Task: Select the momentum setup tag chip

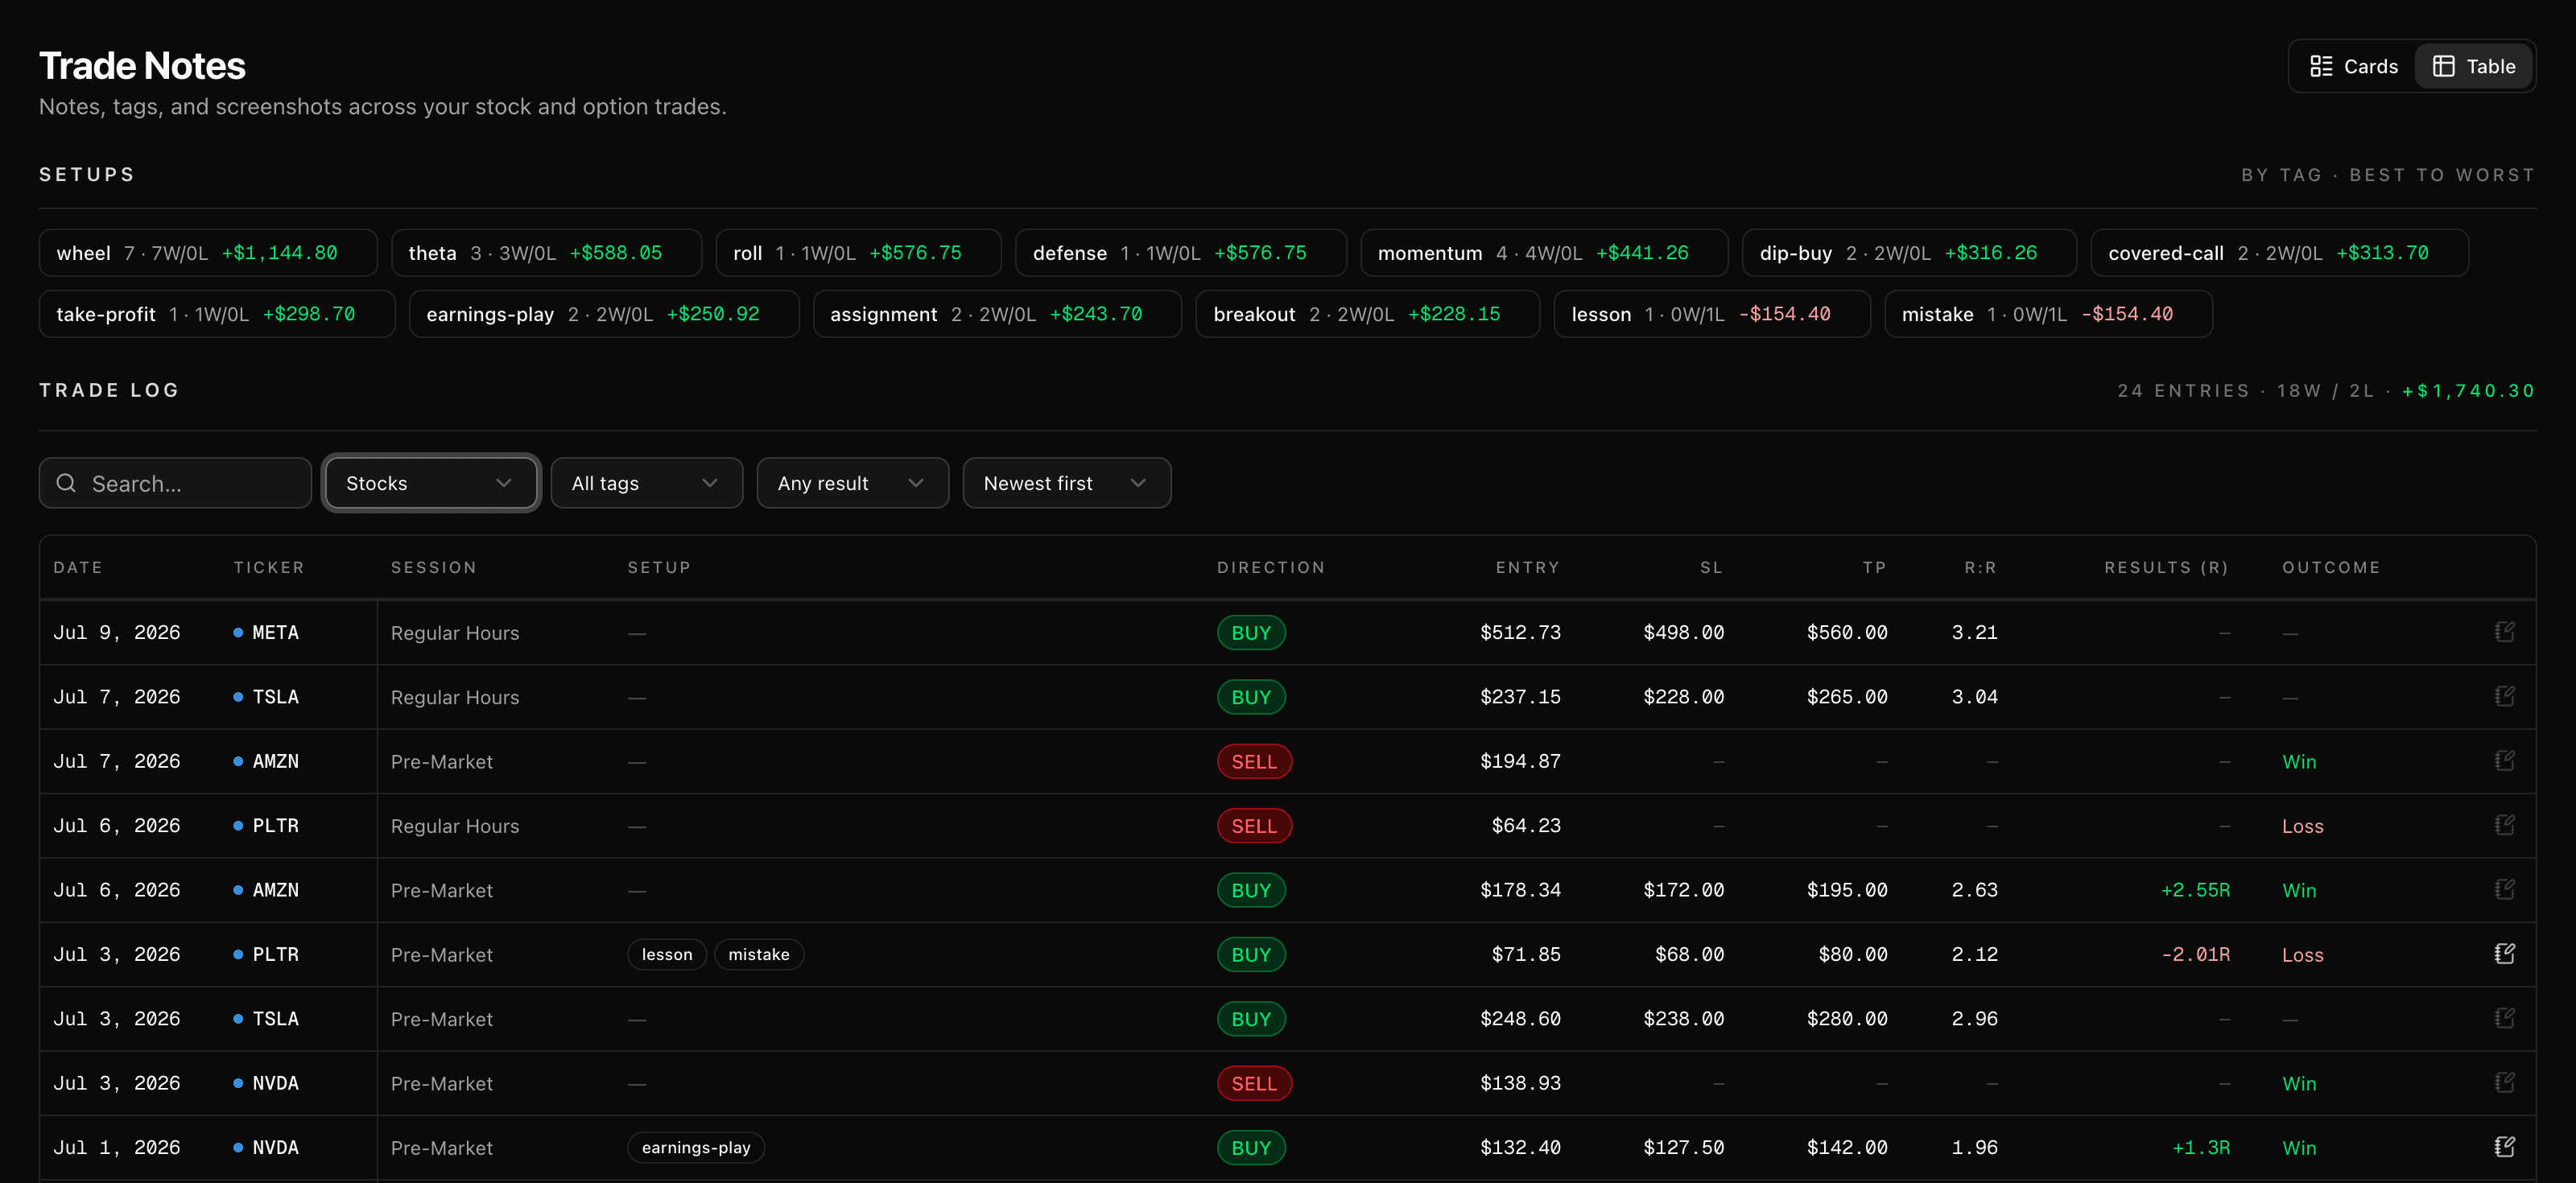Action: 1543,253
